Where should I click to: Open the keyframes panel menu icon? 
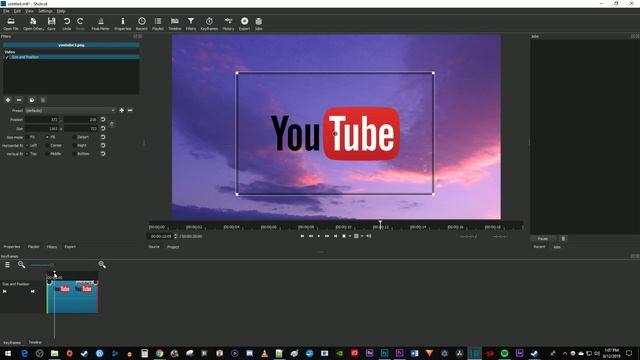coord(7,265)
